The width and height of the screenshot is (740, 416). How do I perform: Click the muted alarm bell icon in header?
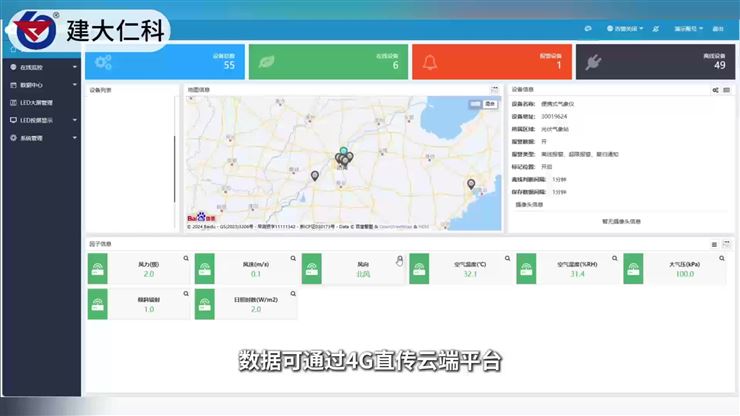click(x=656, y=29)
